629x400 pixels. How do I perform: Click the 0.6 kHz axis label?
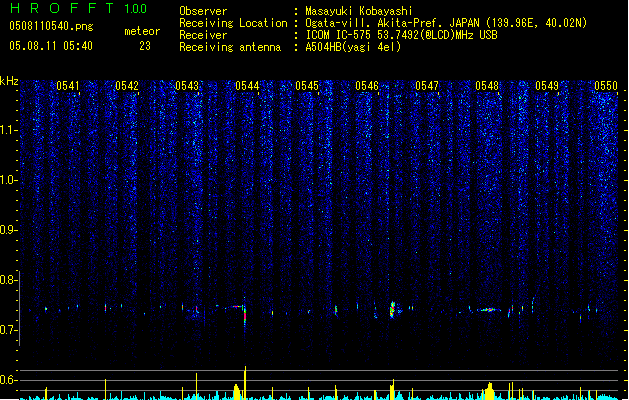8,380
